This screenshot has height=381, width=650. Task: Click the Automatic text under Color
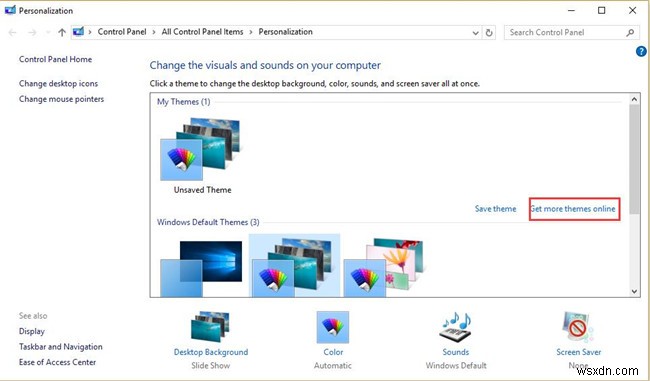333,366
